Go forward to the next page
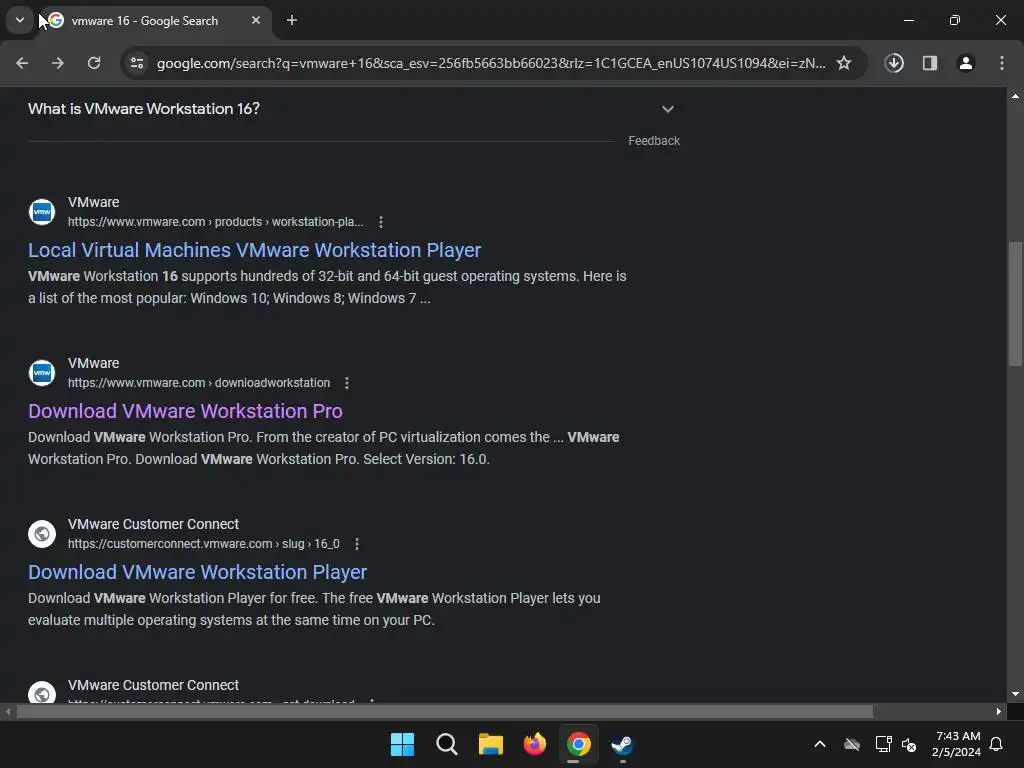1024x768 pixels. point(58,63)
